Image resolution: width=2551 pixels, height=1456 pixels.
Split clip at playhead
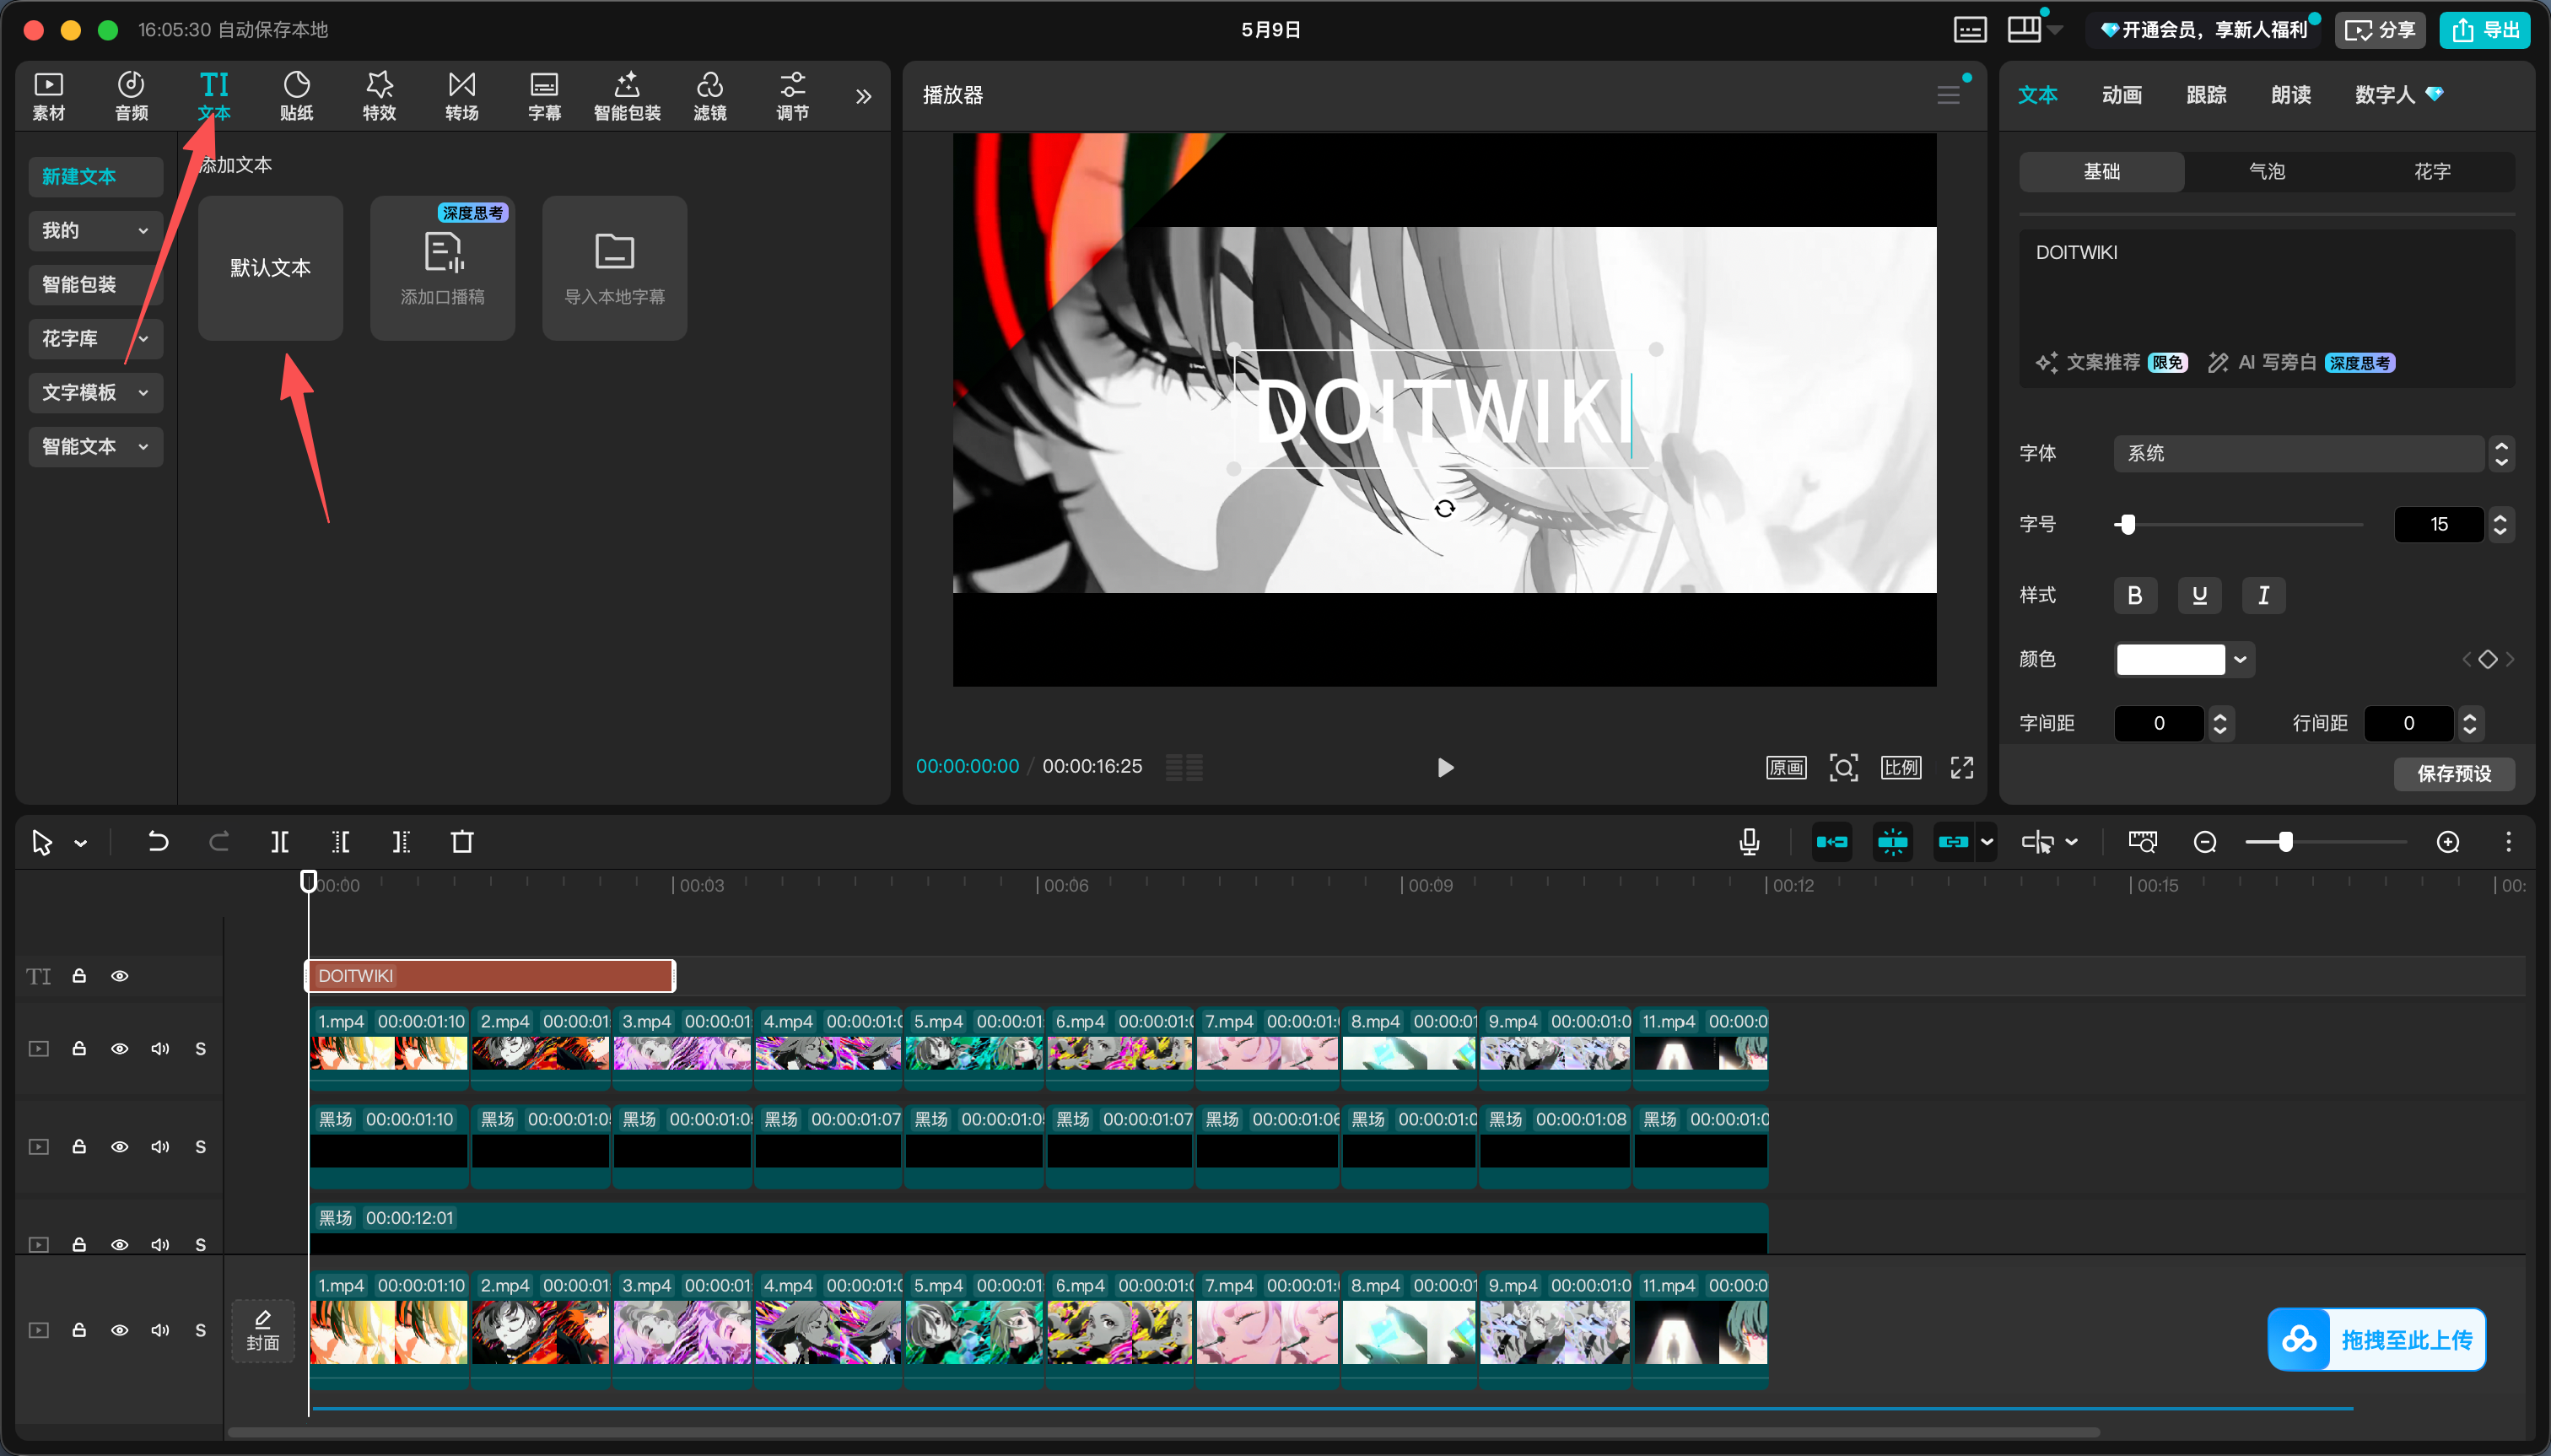(280, 842)
